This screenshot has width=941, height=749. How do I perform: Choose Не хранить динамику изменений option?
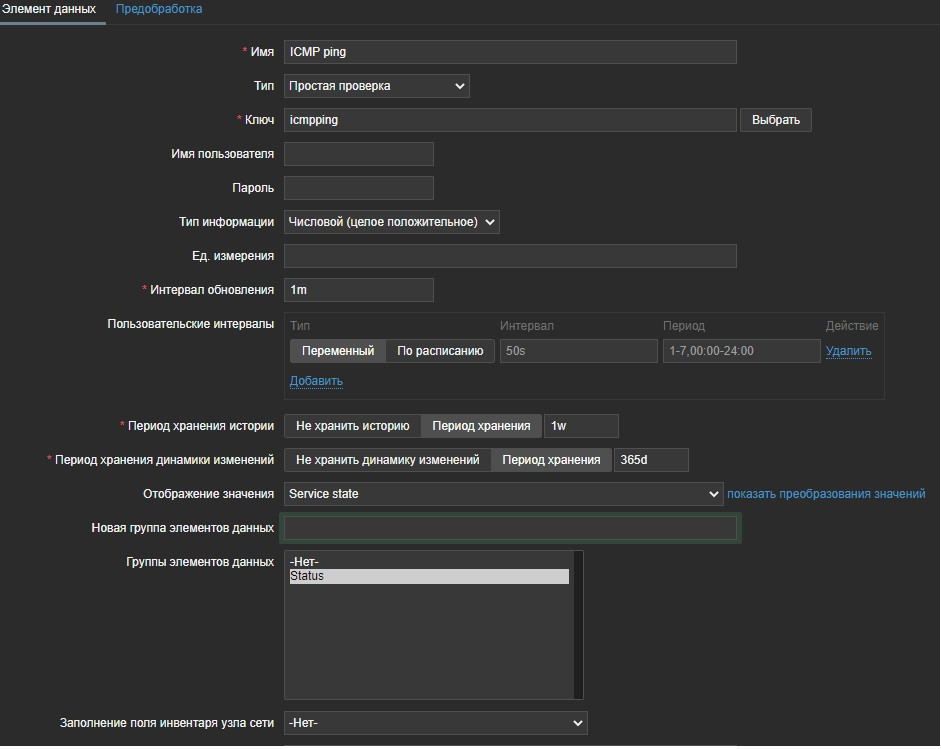point(388,460)
